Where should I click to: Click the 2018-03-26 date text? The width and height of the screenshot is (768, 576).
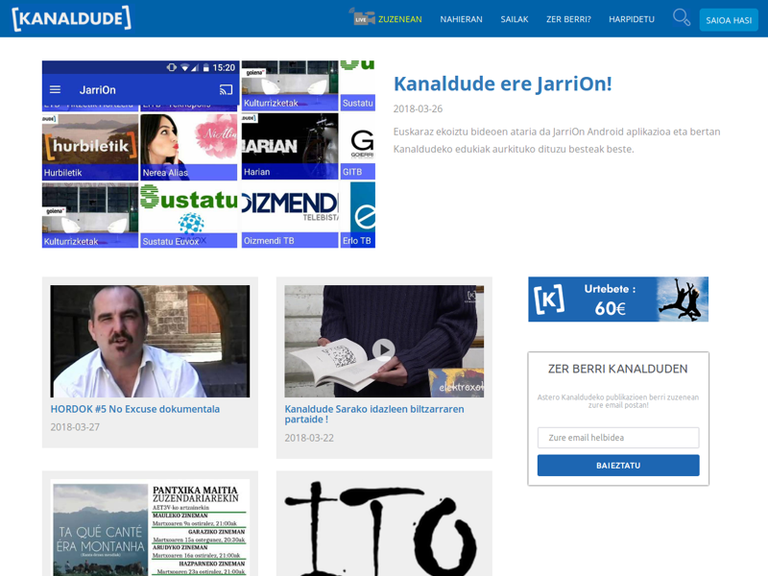click(x=418, y=109)
